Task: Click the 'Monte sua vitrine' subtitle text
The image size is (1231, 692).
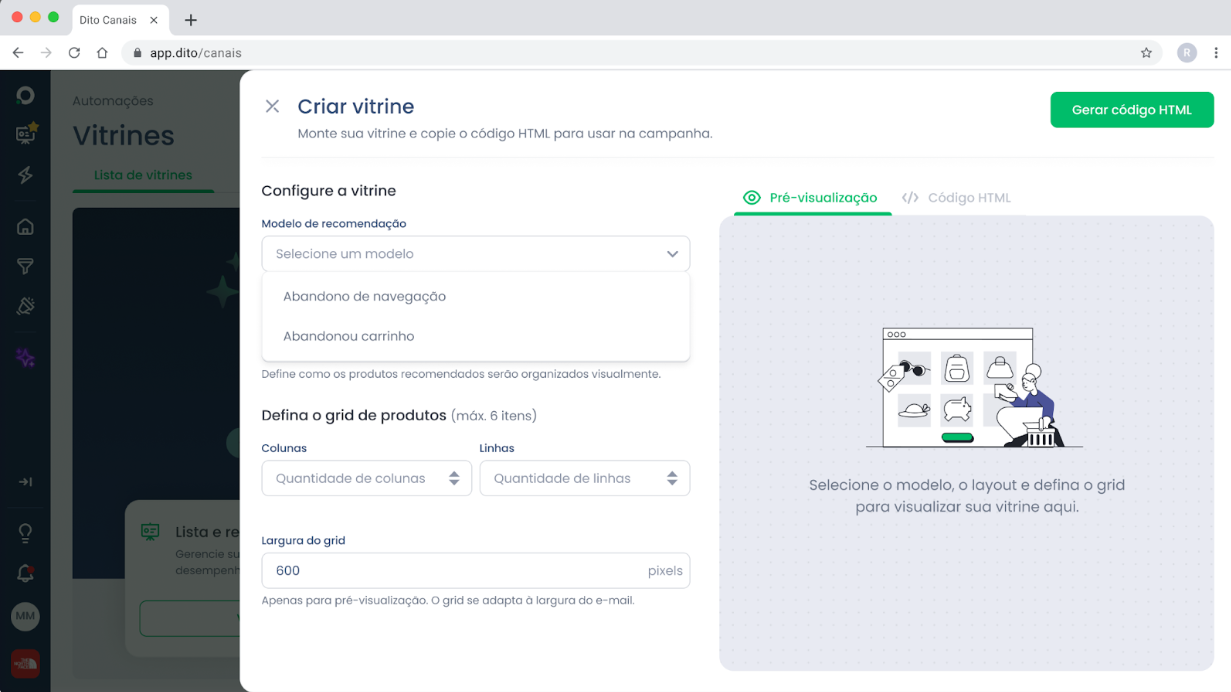Action: pyautogui.click(x=505, y=133)
